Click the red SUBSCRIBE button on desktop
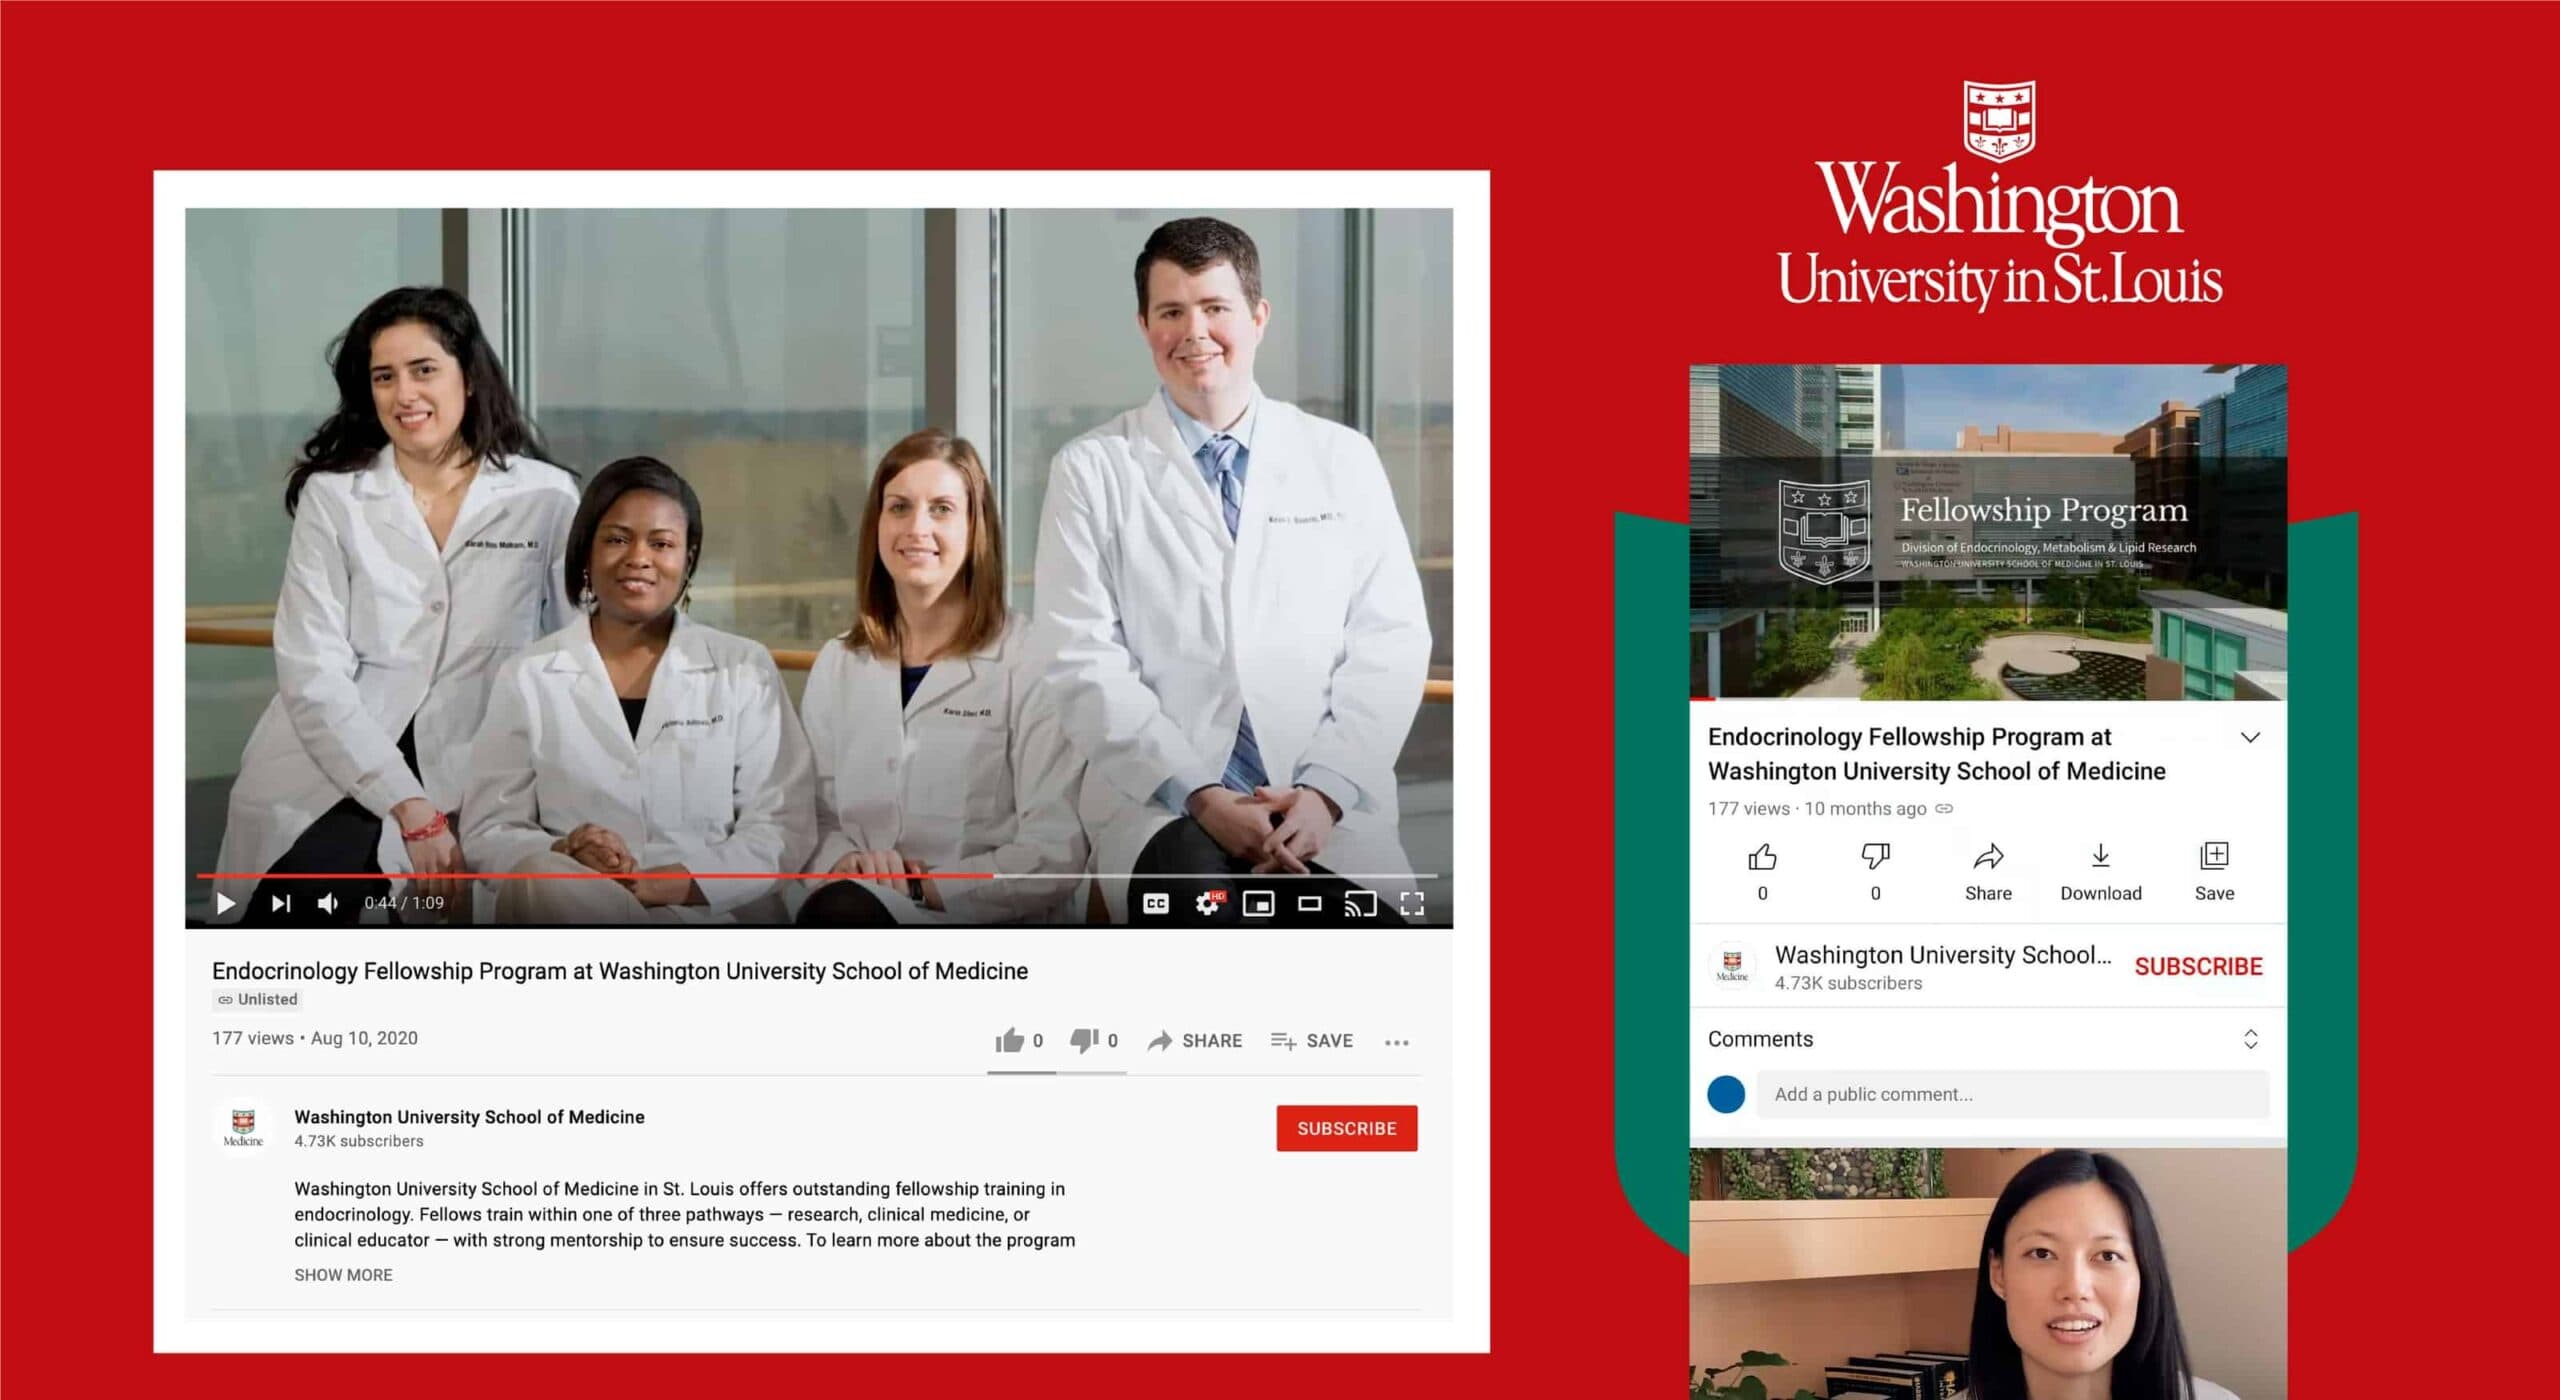This screenshot has height=1400, width=2560. point(1347,1128)
